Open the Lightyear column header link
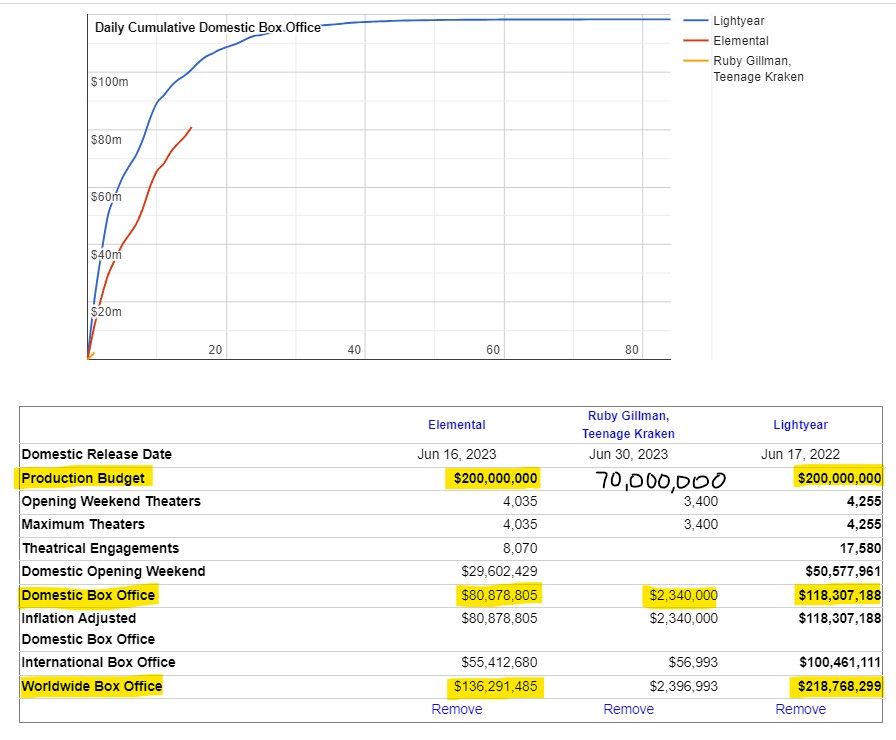896x740 pixels. click(800, 425)
